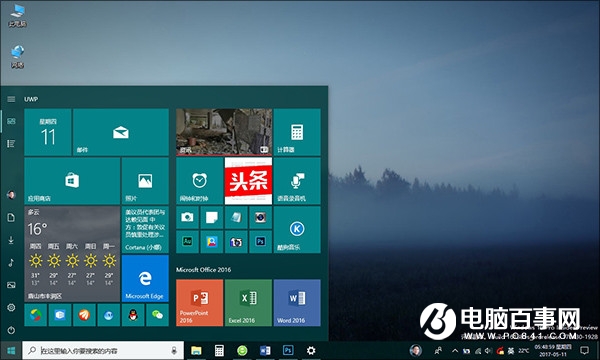Launch Excel 2016 tile

coord(248,303)
